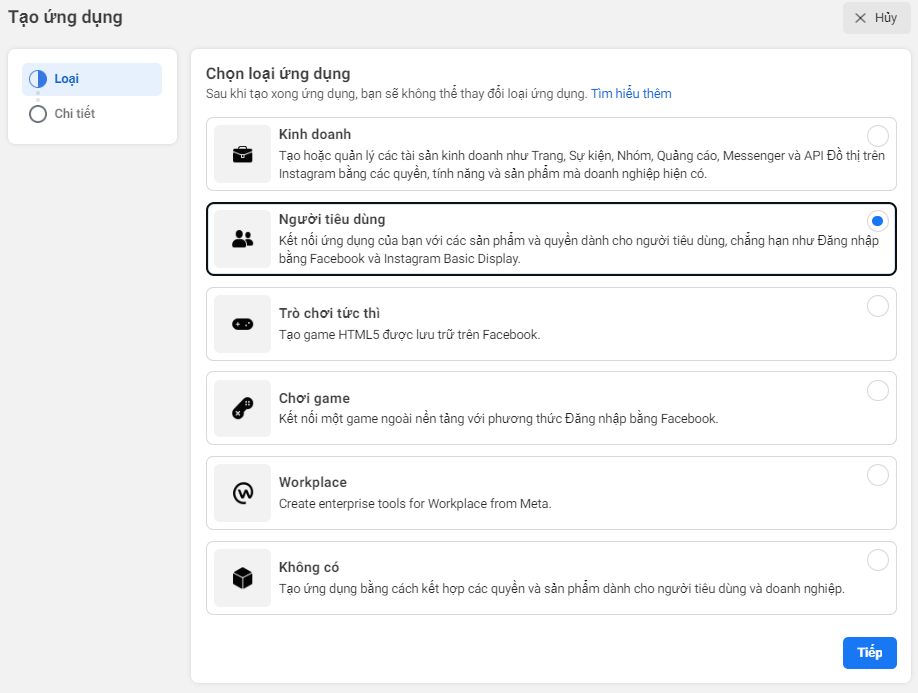The width and height of the screenshot is (918, 693).
Task: Click the cube icon for Không có
Action: [242, 578]
